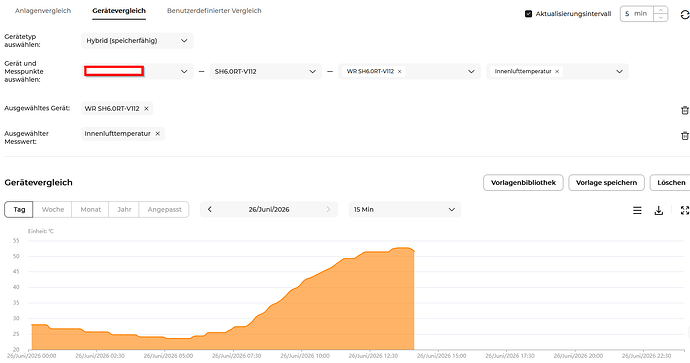Expand the SH6.0RT-V112 model dropdown
This screenshot has height=363, width=690.
(265, 71)
